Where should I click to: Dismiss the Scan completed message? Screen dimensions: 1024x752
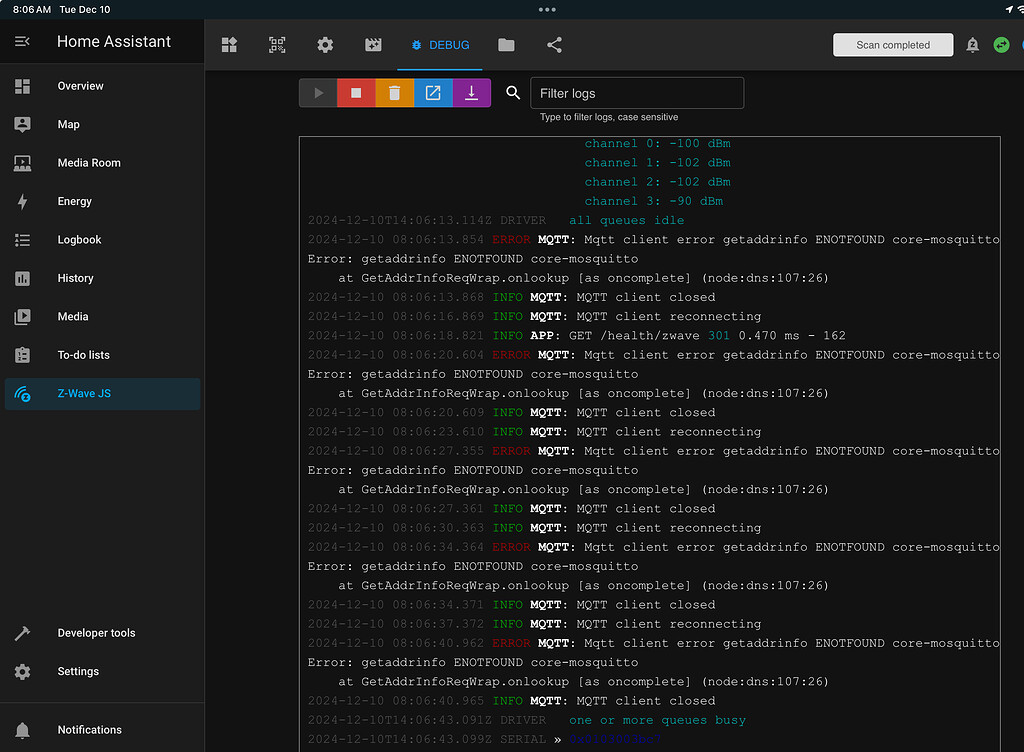pyautogui.click(x=893, y=45)
